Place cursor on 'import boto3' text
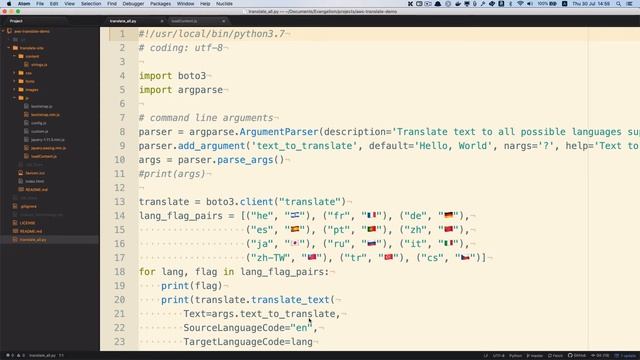 tap(172, 76)
